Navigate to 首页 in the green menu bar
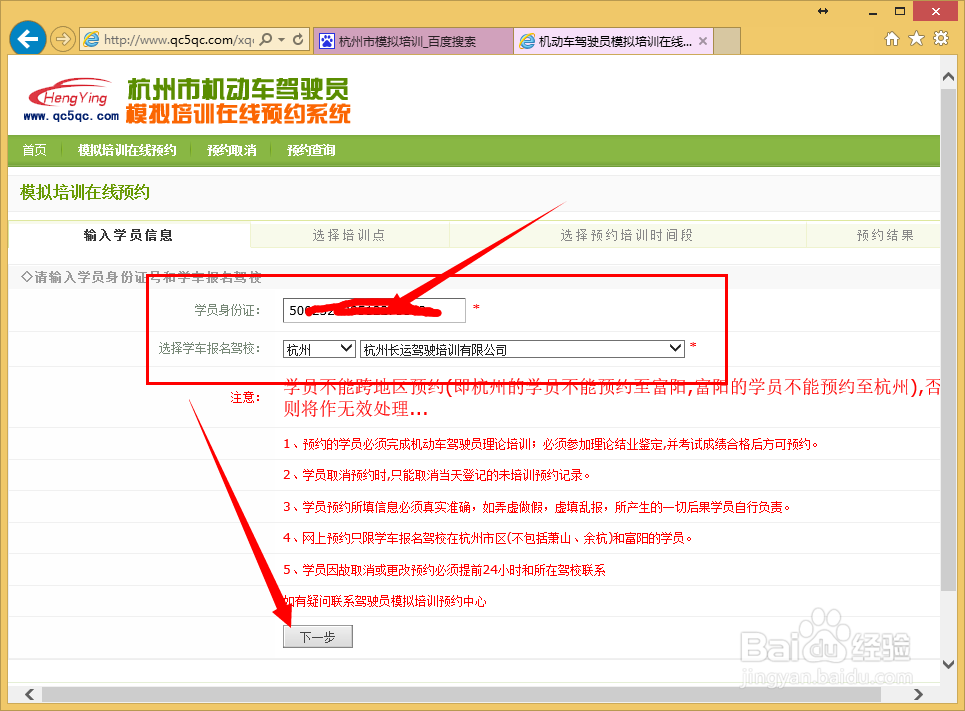The image size is (965, 711). (34, 150)
